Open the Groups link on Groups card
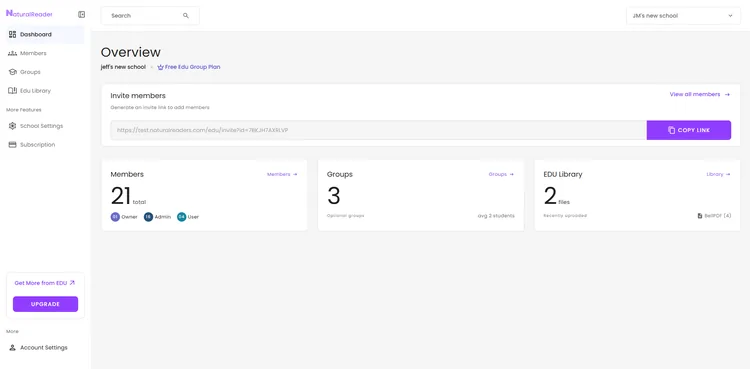The image size is (750, 369). pos(501,174)
